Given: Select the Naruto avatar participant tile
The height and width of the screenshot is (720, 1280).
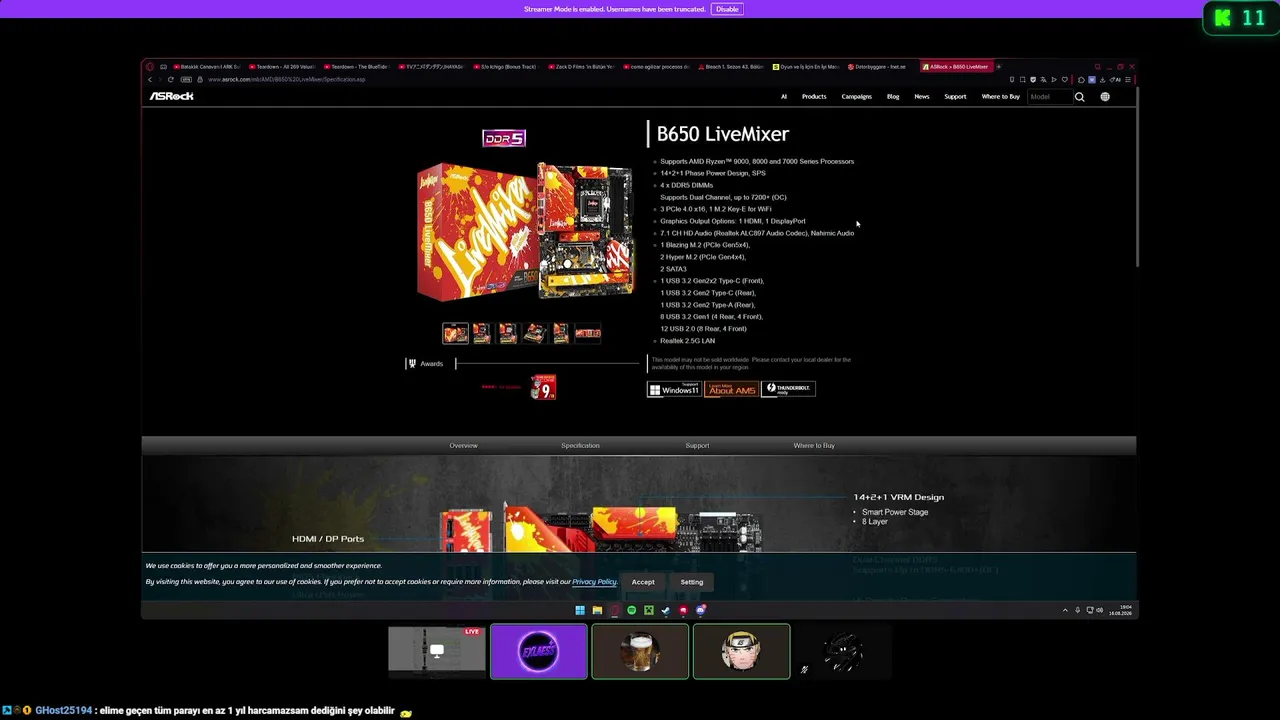Looking at the screenshot, I should 741,652.
